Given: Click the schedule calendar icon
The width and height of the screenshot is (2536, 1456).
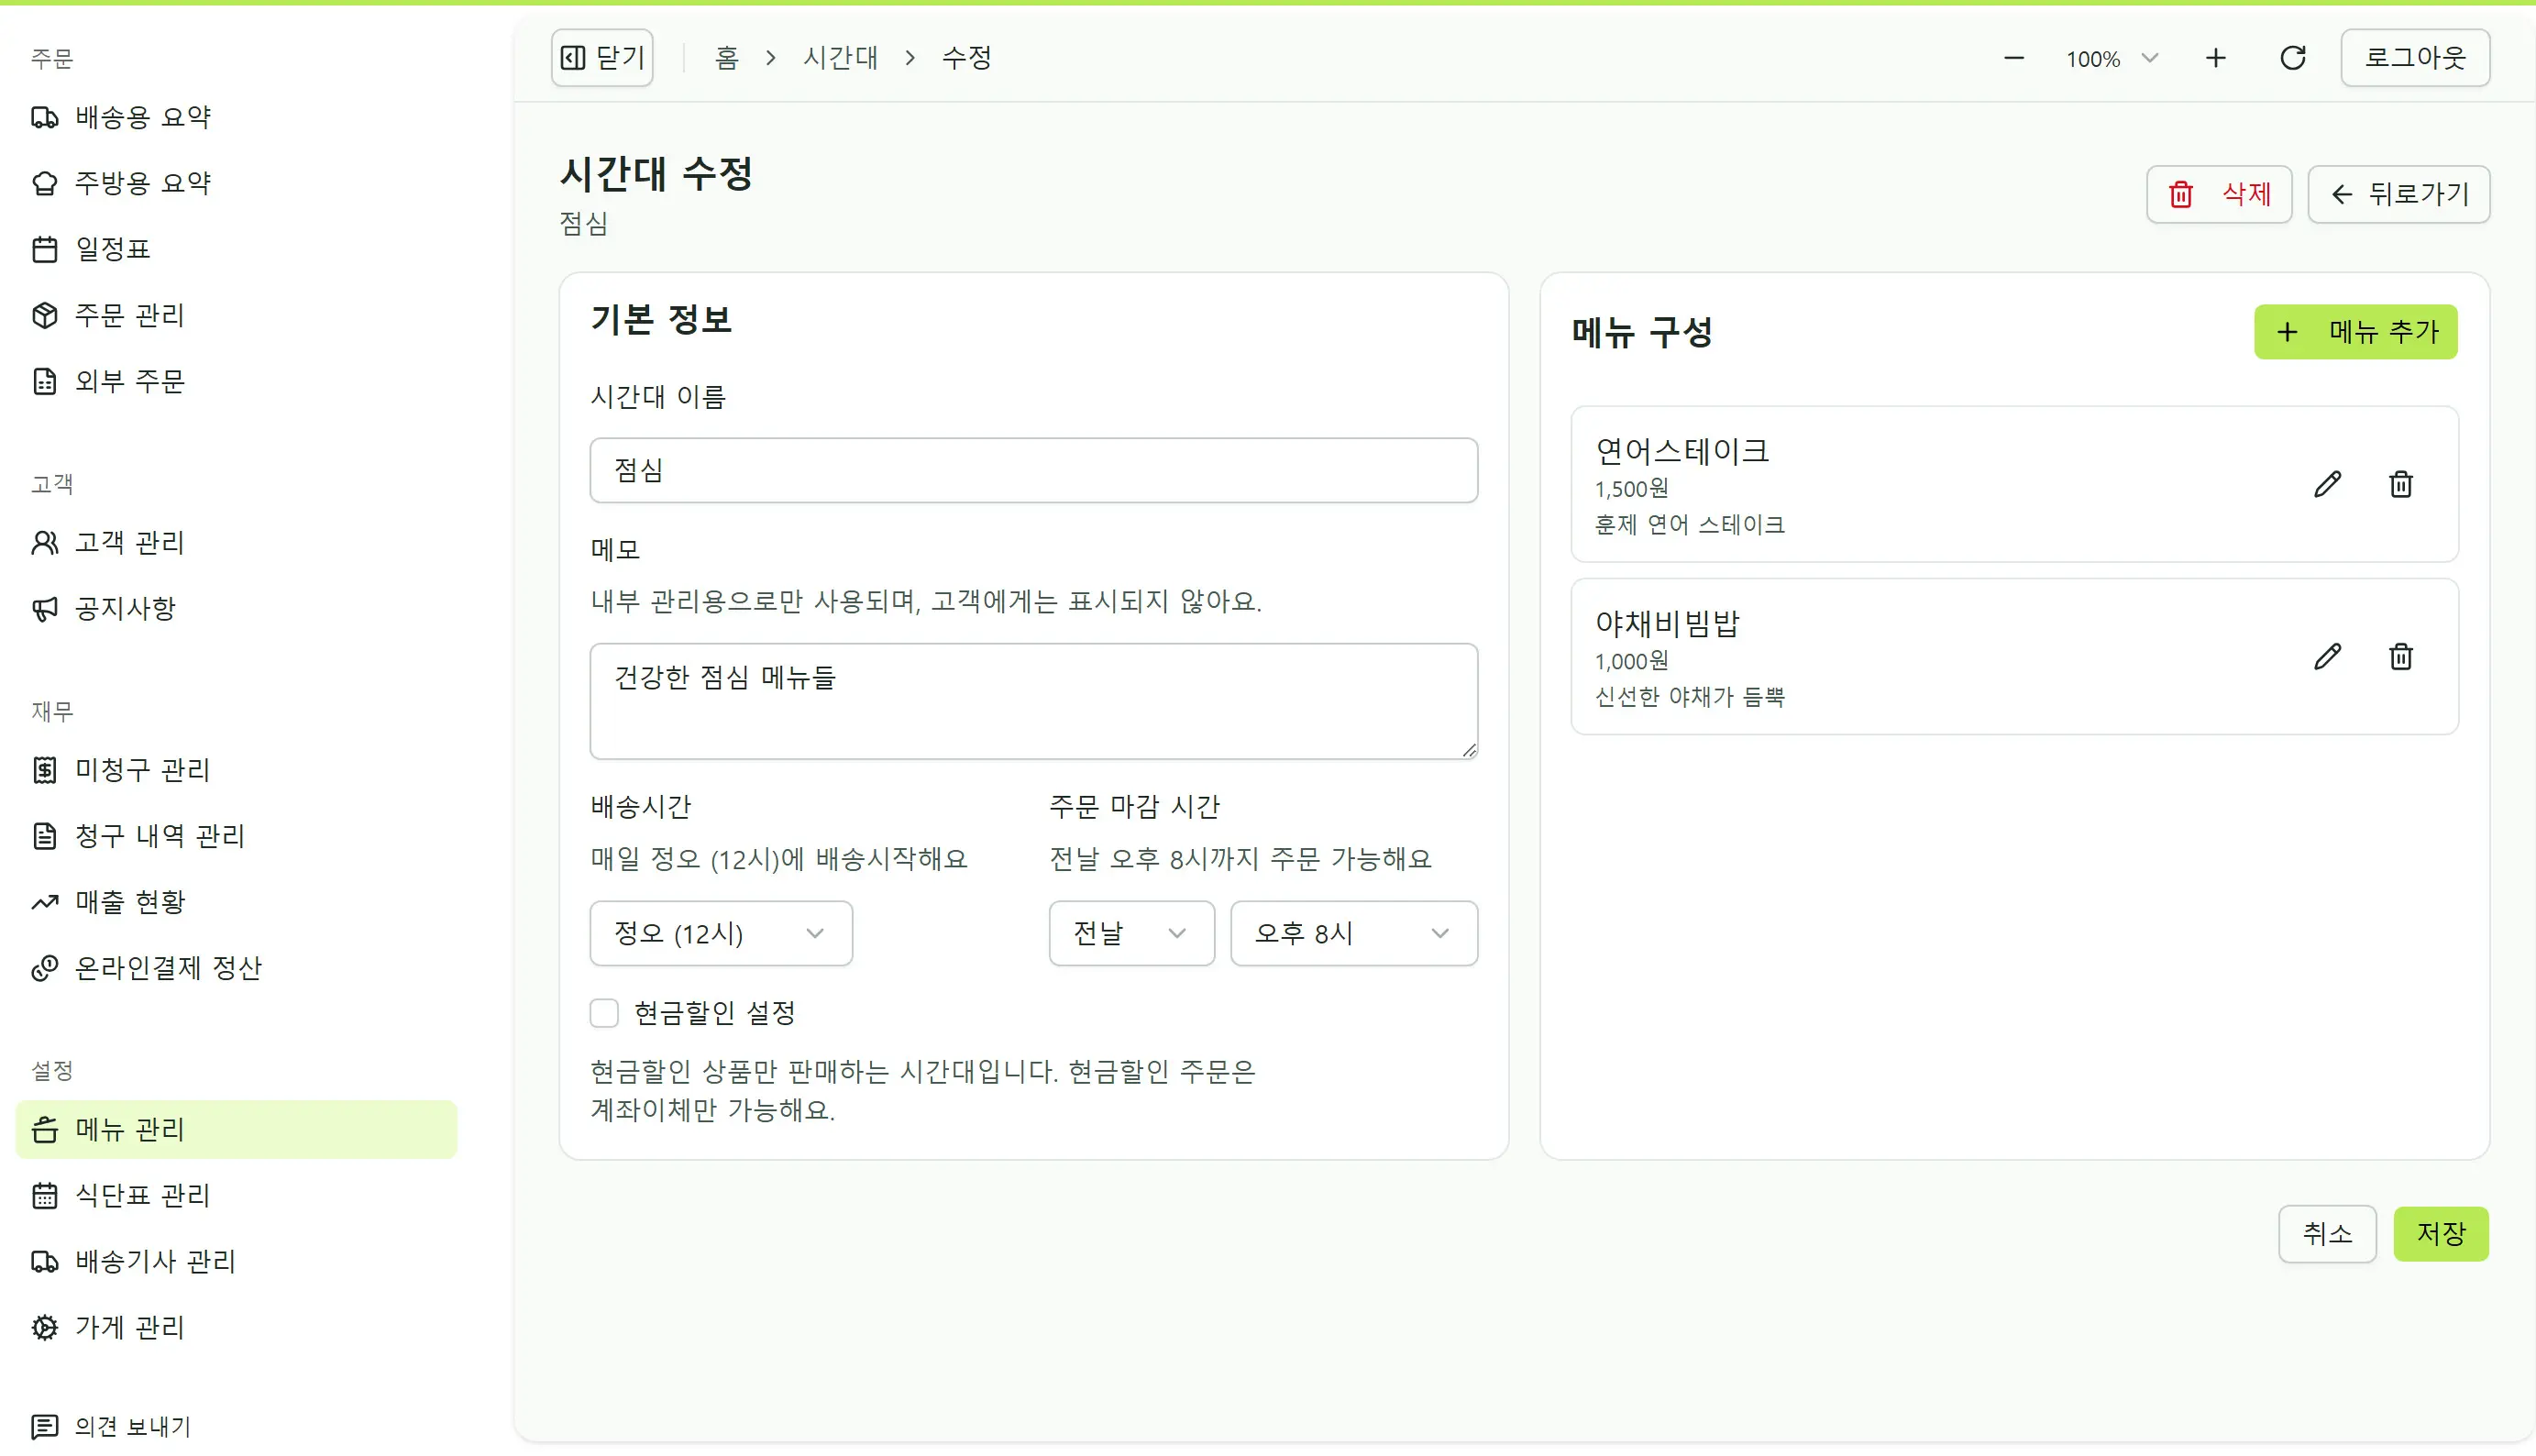Looking at the screenshot, I should pyautogui.click(x=45, y=249).
